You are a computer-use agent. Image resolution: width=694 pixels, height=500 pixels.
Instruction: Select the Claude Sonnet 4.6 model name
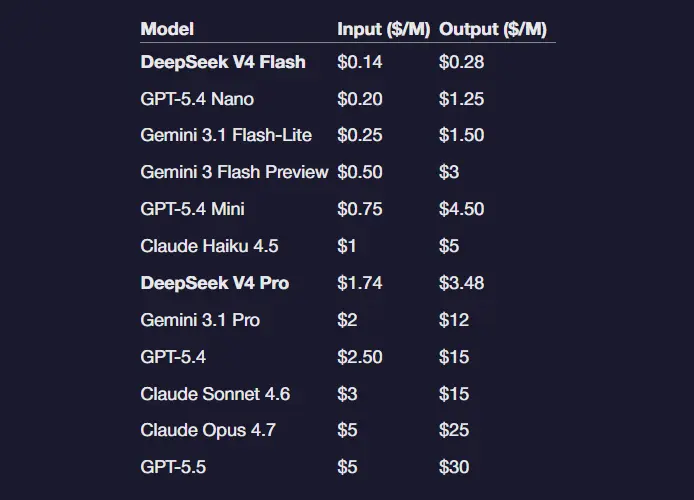tap(215, 394)
